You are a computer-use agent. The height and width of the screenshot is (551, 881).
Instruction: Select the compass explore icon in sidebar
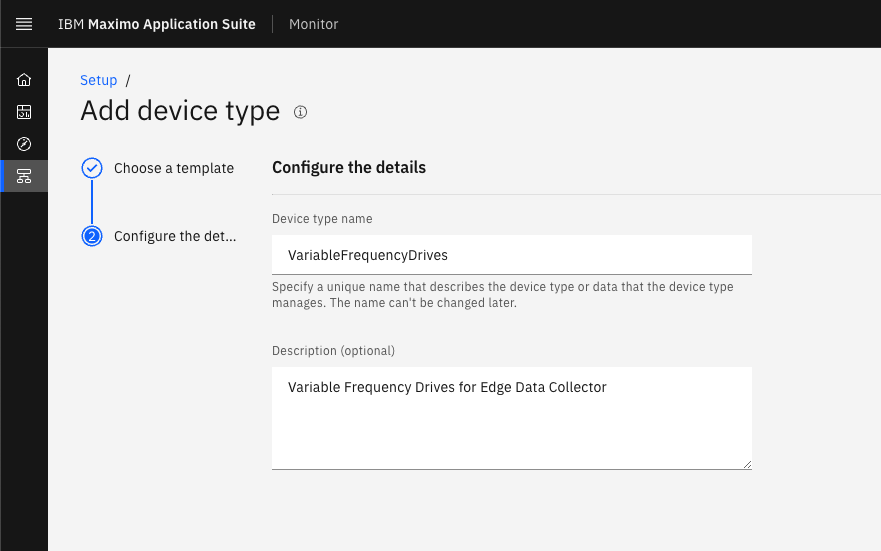24,144
